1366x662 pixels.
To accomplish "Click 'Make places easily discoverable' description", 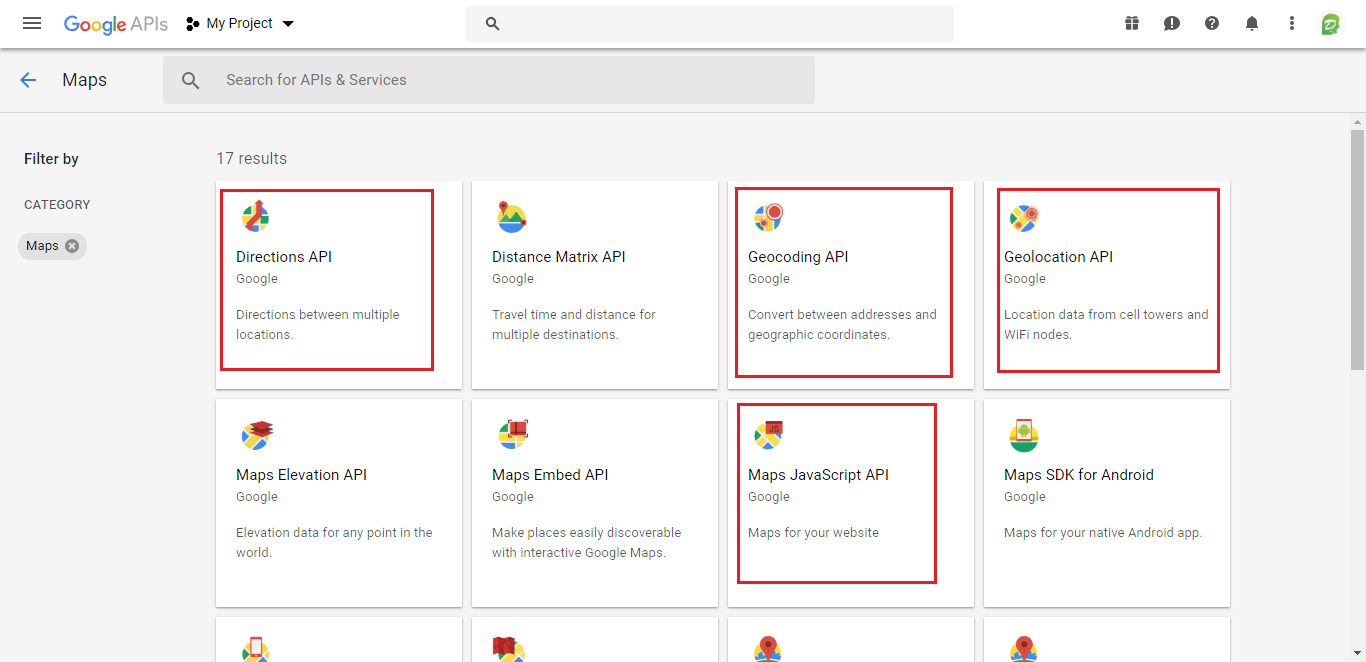I will tap(586, 543).
